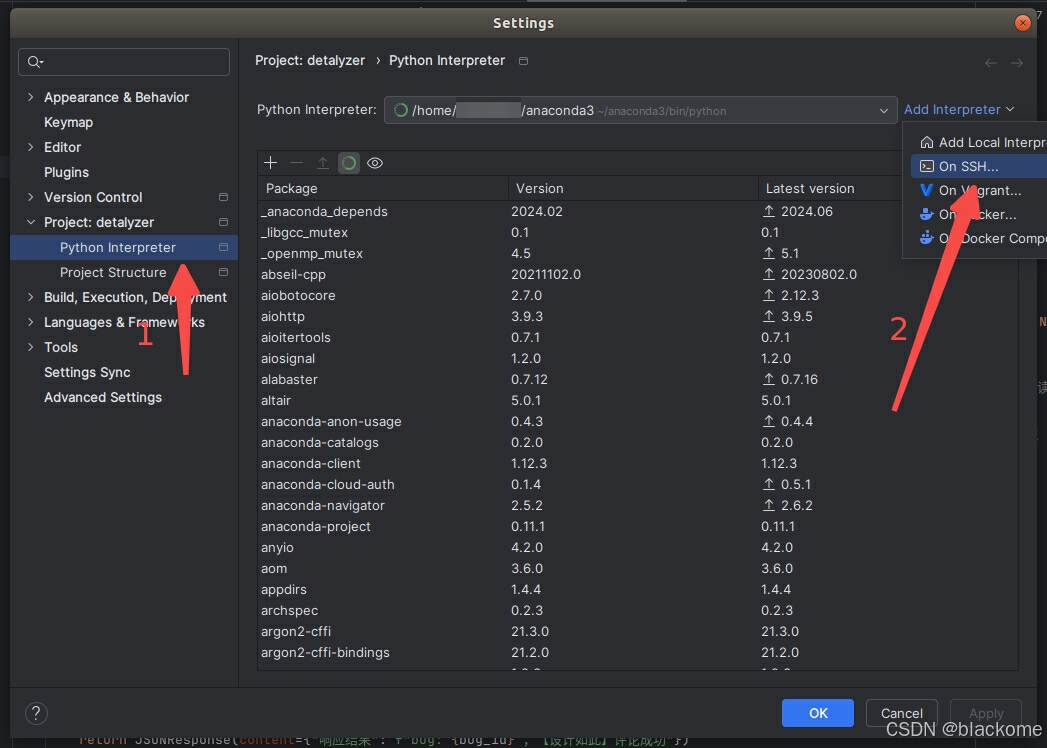Expand the Version Control section
The width and height of the screenshot is (1047, 748).
(x=31, y=197)
